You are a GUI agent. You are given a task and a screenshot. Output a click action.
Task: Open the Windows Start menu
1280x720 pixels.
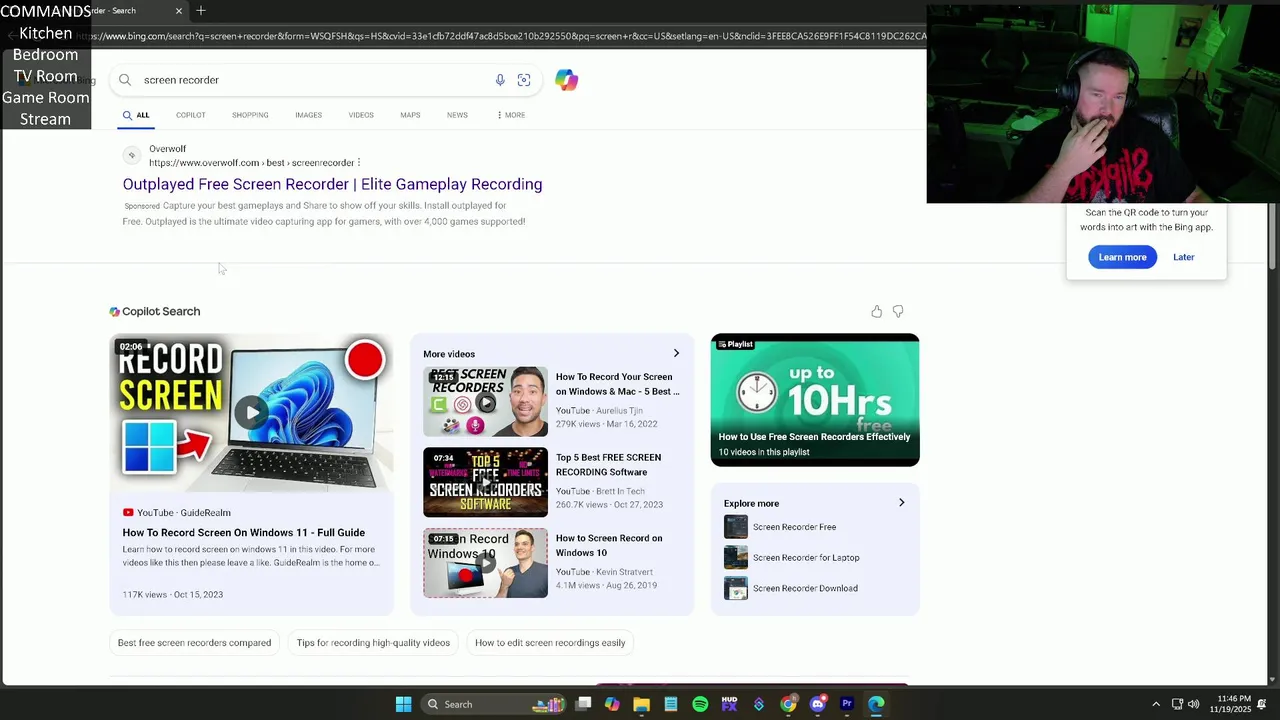point(403,704)
